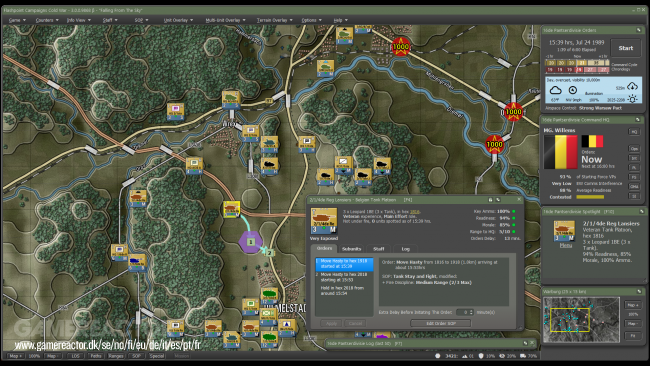Click the purple waypoint 1 hex marker
Image resolution: width=650 pixels, height=366 pixels.
[x=250, y=242]
